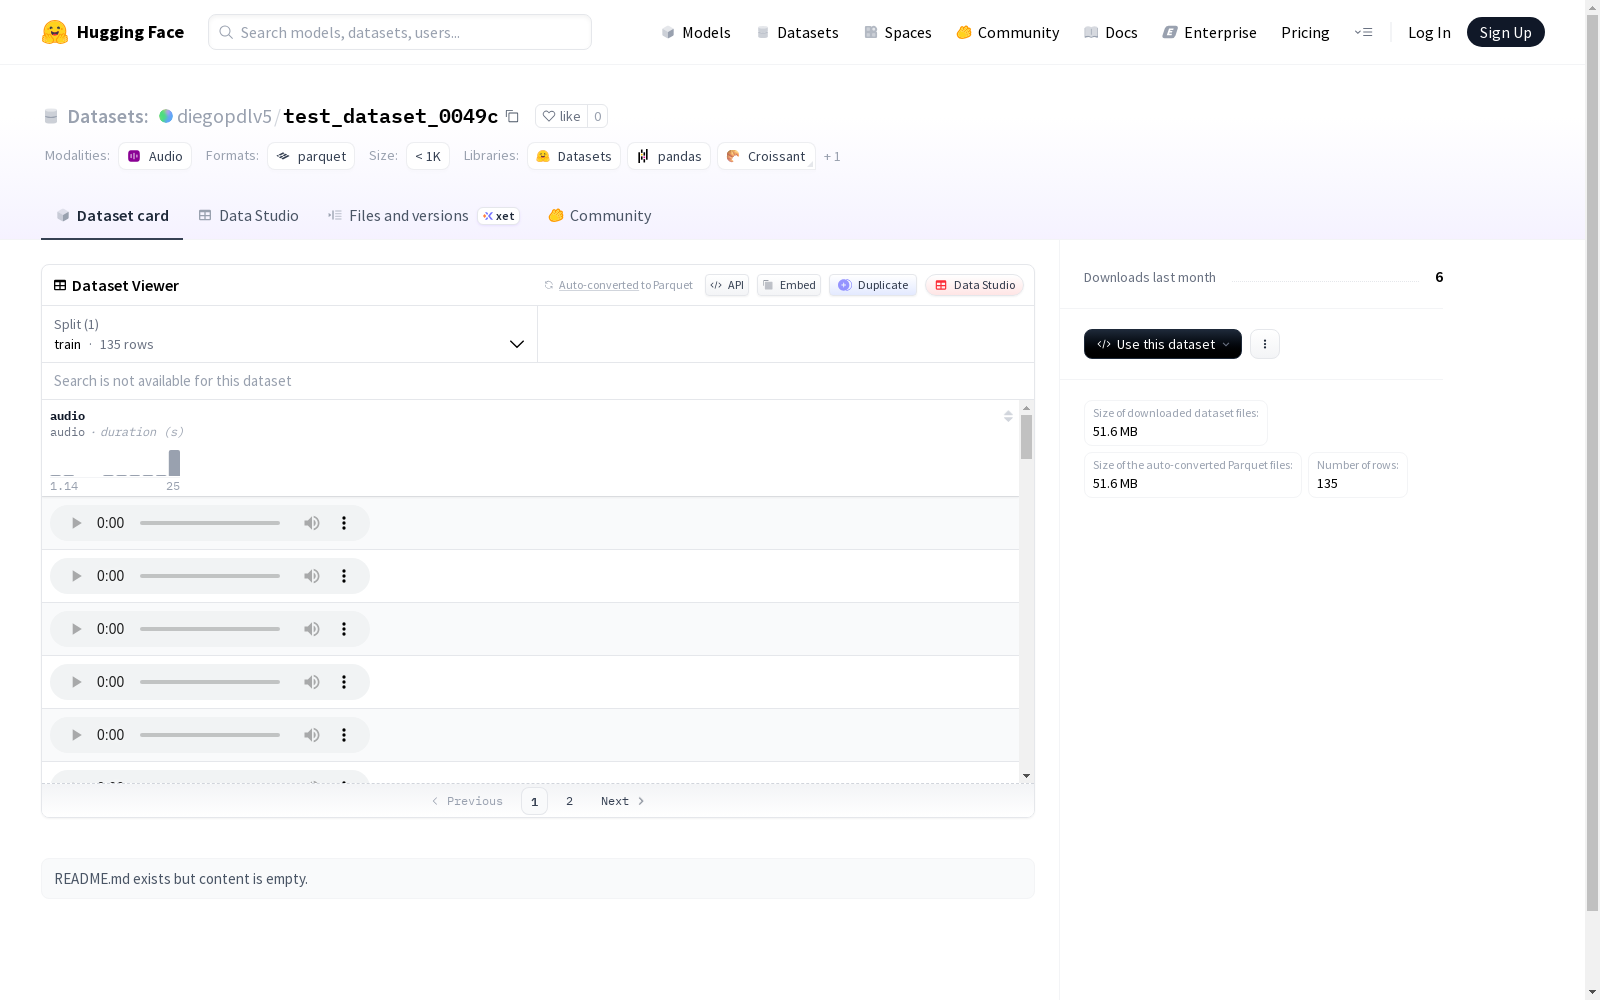Seek the first audio player's progress bar
Image resolution: width=1600 pixels, height=1000 pixels.
tap(210, 523)
